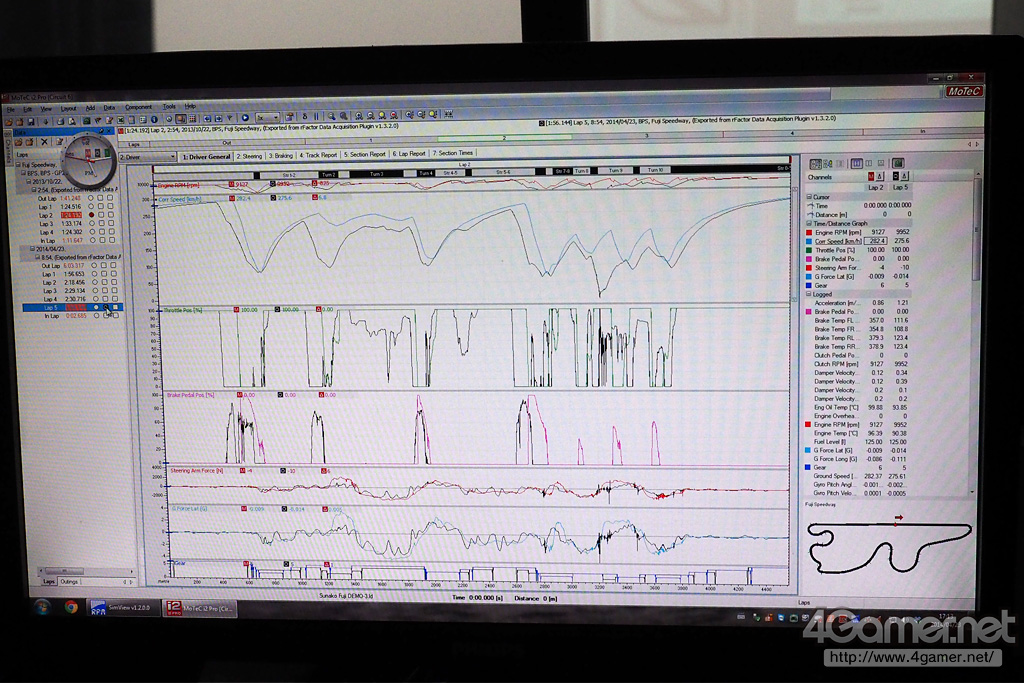The width and height of the screenshot is (1024, 683).
Task: Click magenta swatch beside Brake Pedal Pos
Action: pos(809,259)
